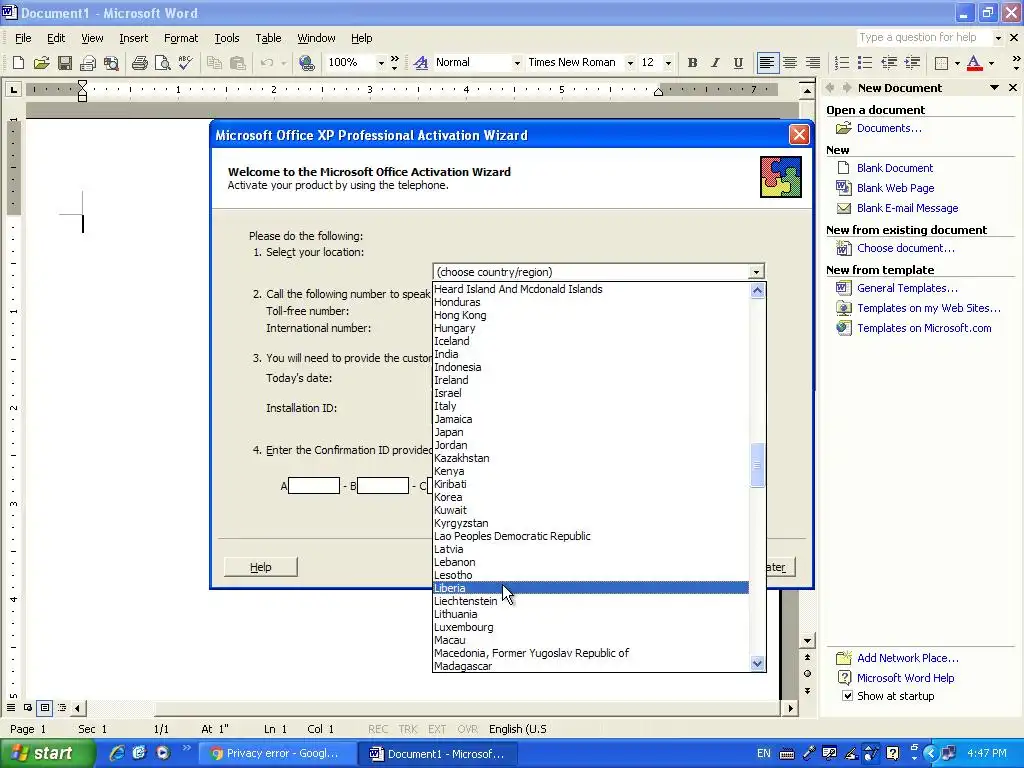Screen dimensions: 1024x768
Task: Click the Help button in Activation Wizard
Action: (x=261, y=567)
